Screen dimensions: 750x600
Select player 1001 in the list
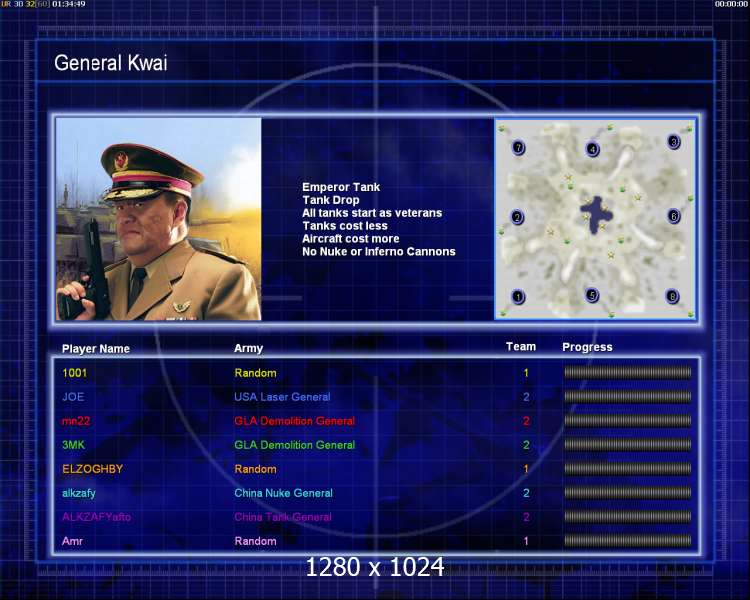coord(75,373)
